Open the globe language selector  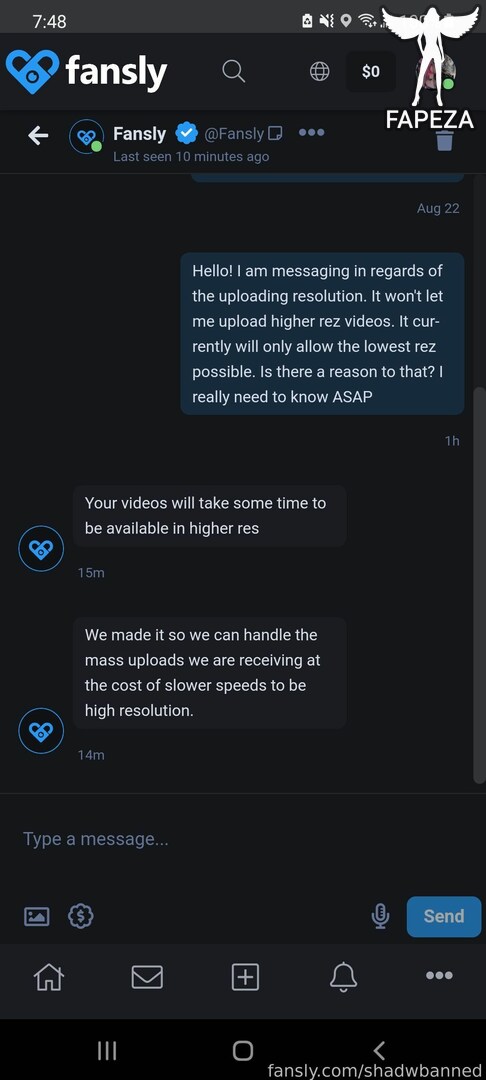point(319,71)
